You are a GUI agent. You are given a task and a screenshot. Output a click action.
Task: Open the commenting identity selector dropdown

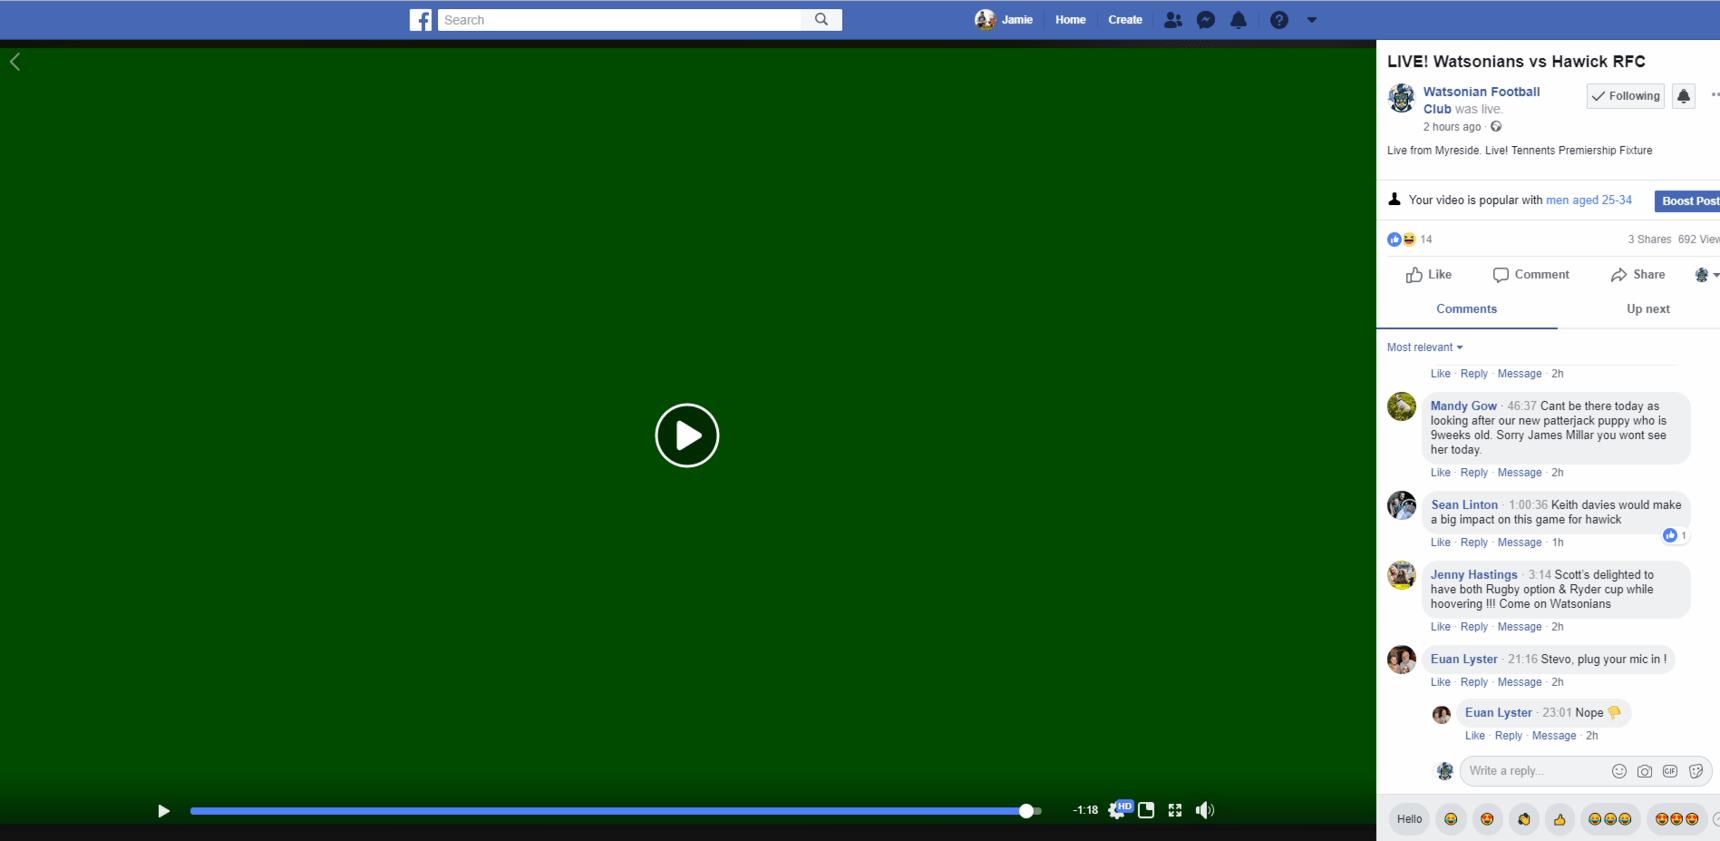[1706, 275]
